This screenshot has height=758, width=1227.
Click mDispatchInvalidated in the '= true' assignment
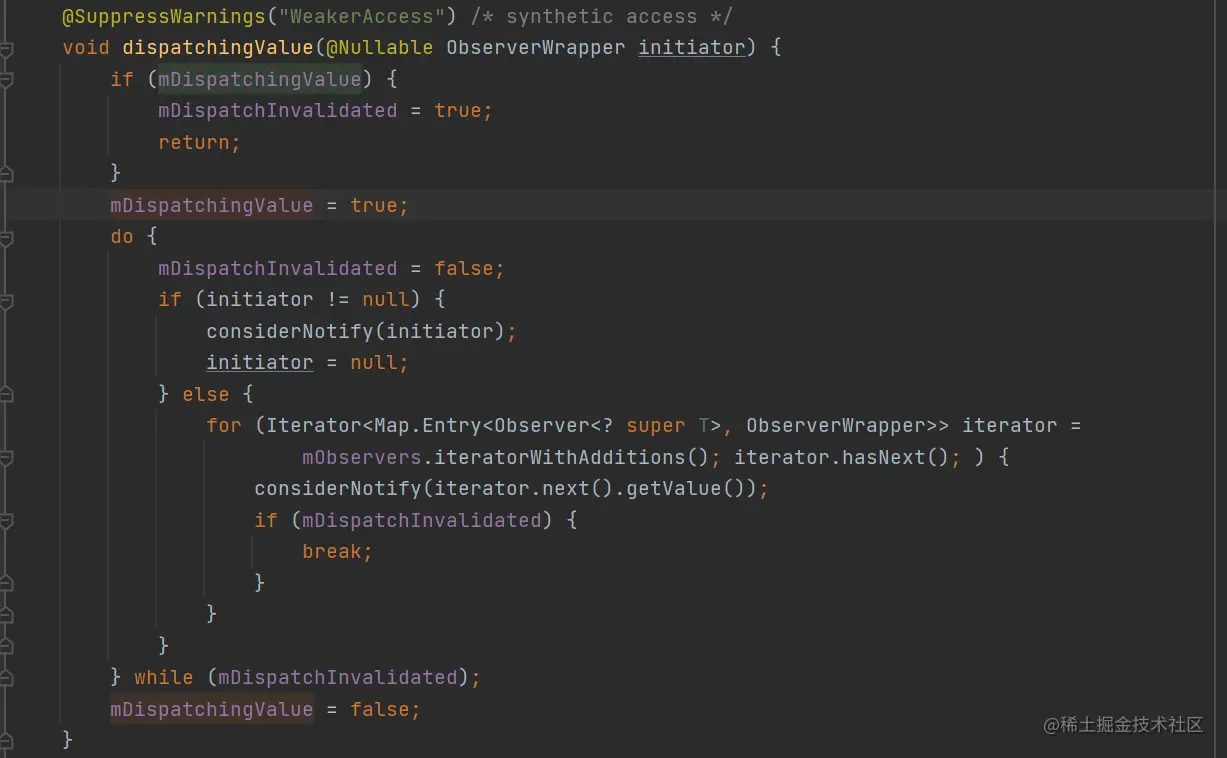point(278,110)
